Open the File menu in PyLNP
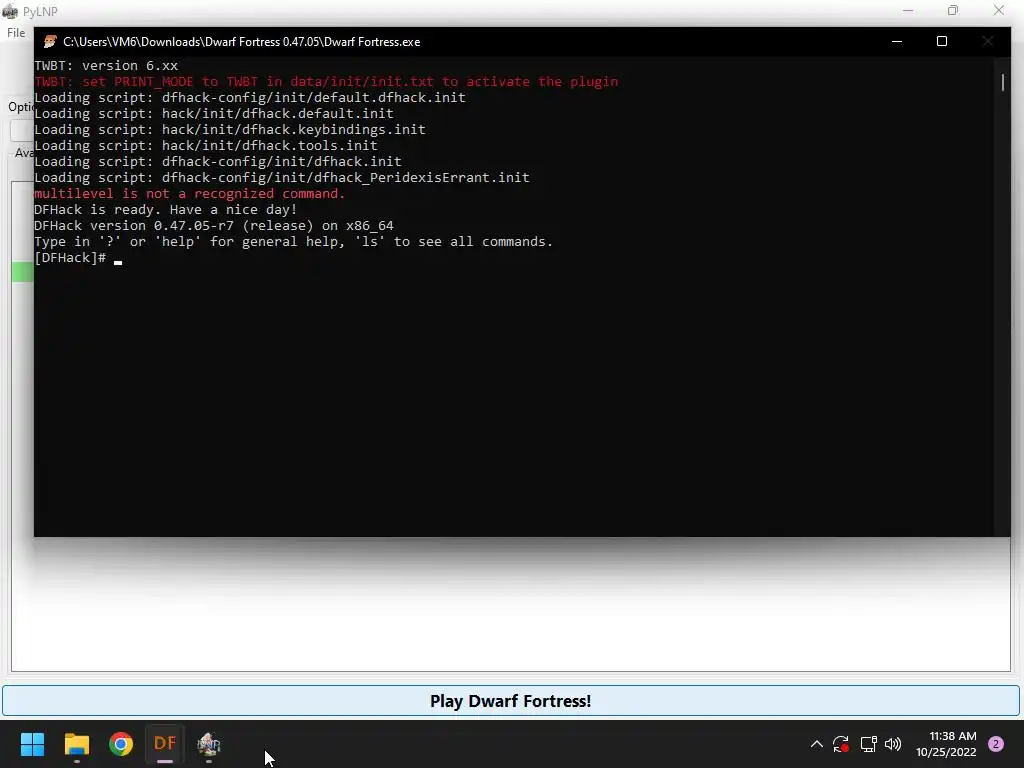The image size is (1024, 768). [16, 33]
